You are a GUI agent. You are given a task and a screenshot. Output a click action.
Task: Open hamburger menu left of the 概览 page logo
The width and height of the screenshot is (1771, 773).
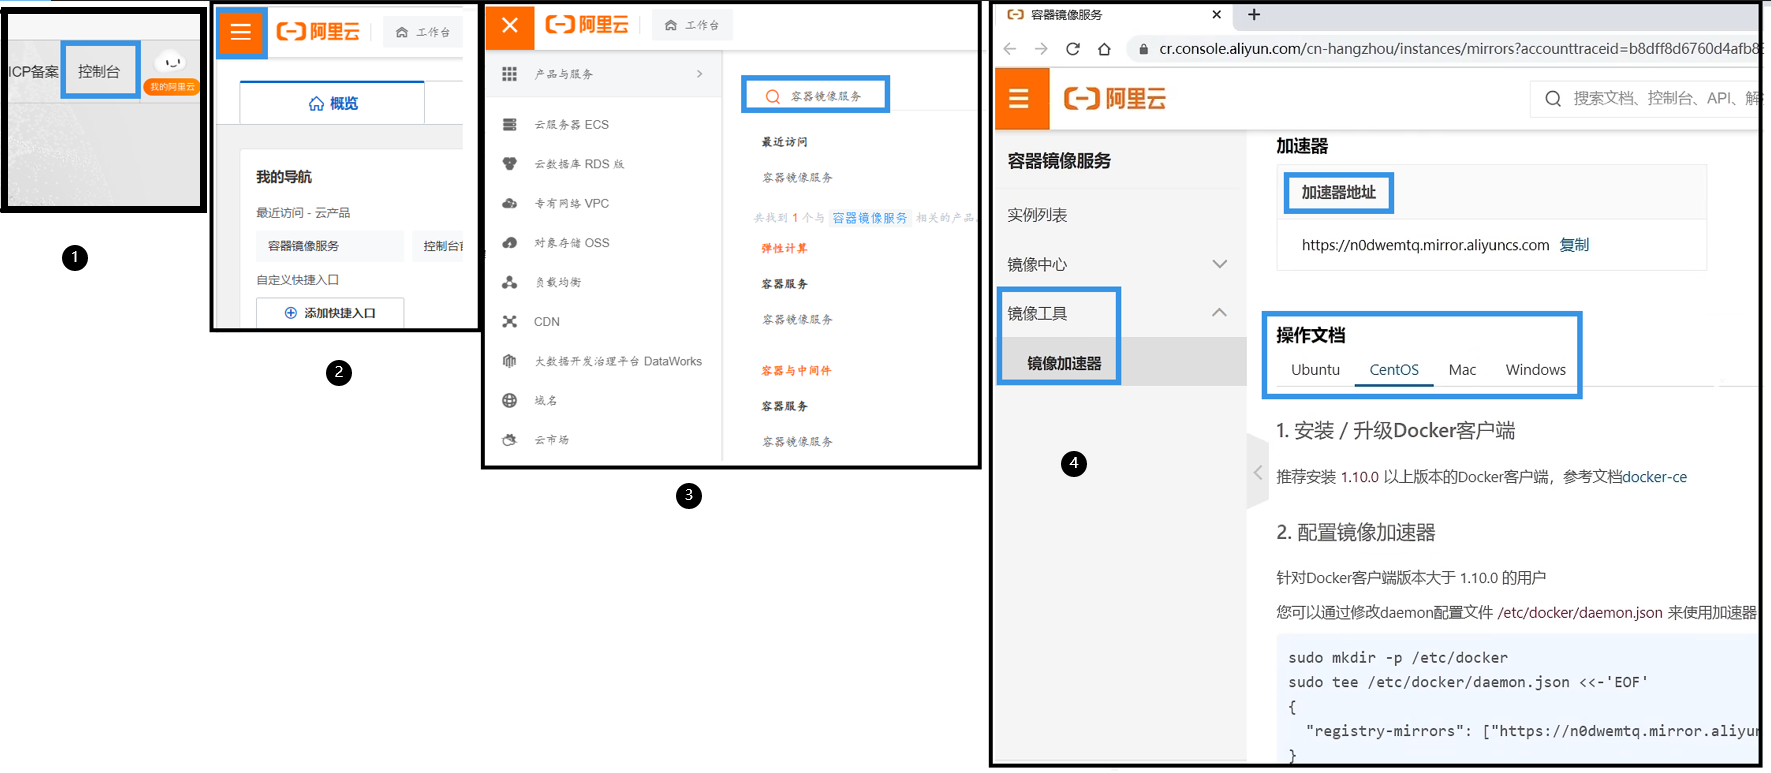tap(241, 33)
